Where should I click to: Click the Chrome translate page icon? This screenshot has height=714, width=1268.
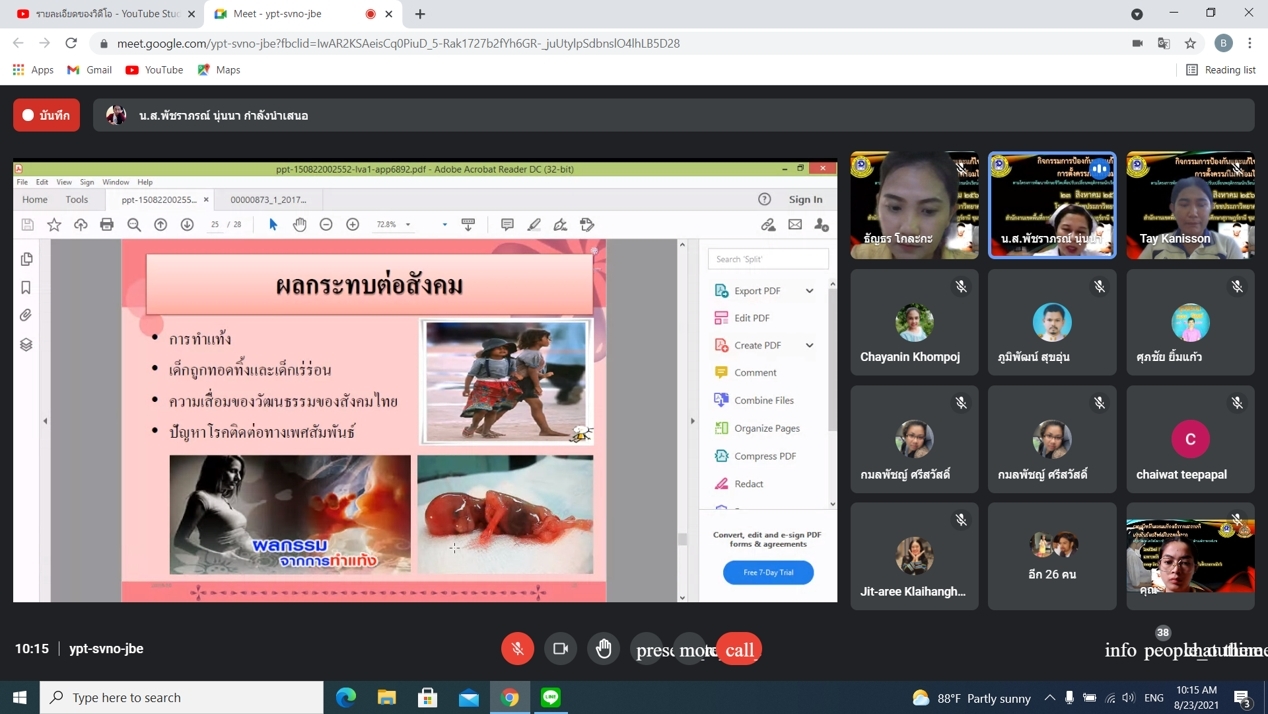click(1164, 43)
